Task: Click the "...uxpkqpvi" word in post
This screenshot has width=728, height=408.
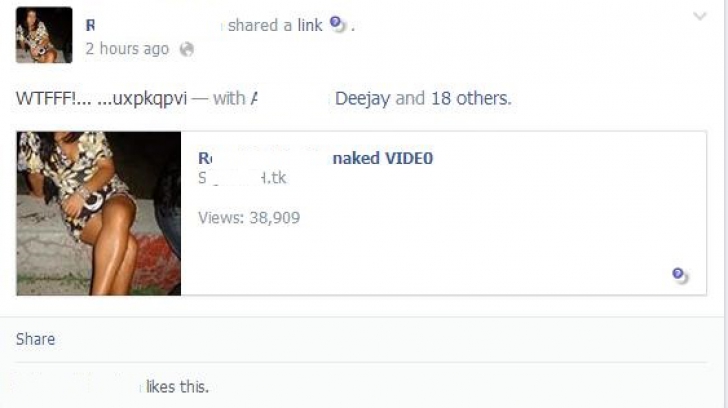Action: click(x=142, y=99)
